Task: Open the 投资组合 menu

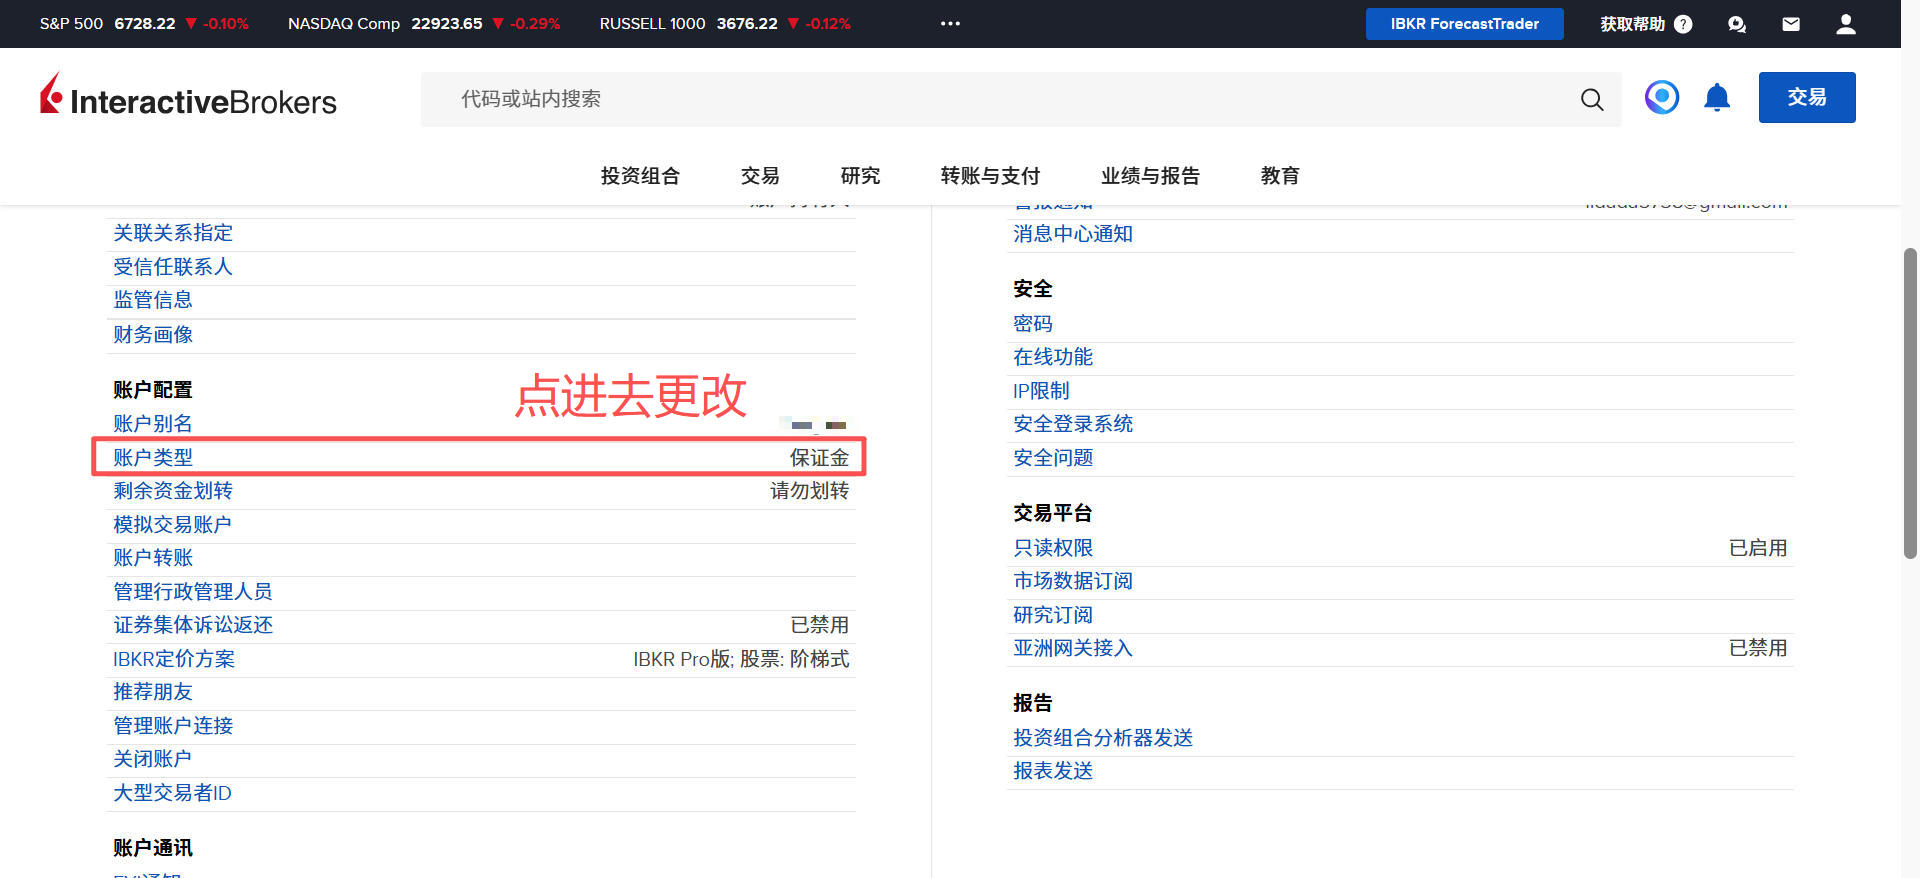Action: [640, 176]
